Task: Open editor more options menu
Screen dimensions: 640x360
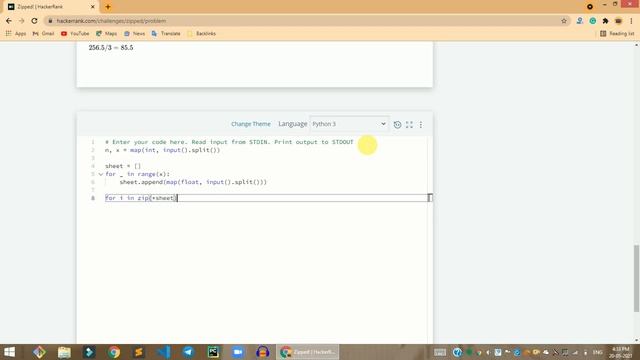Action: coord(421,124)
